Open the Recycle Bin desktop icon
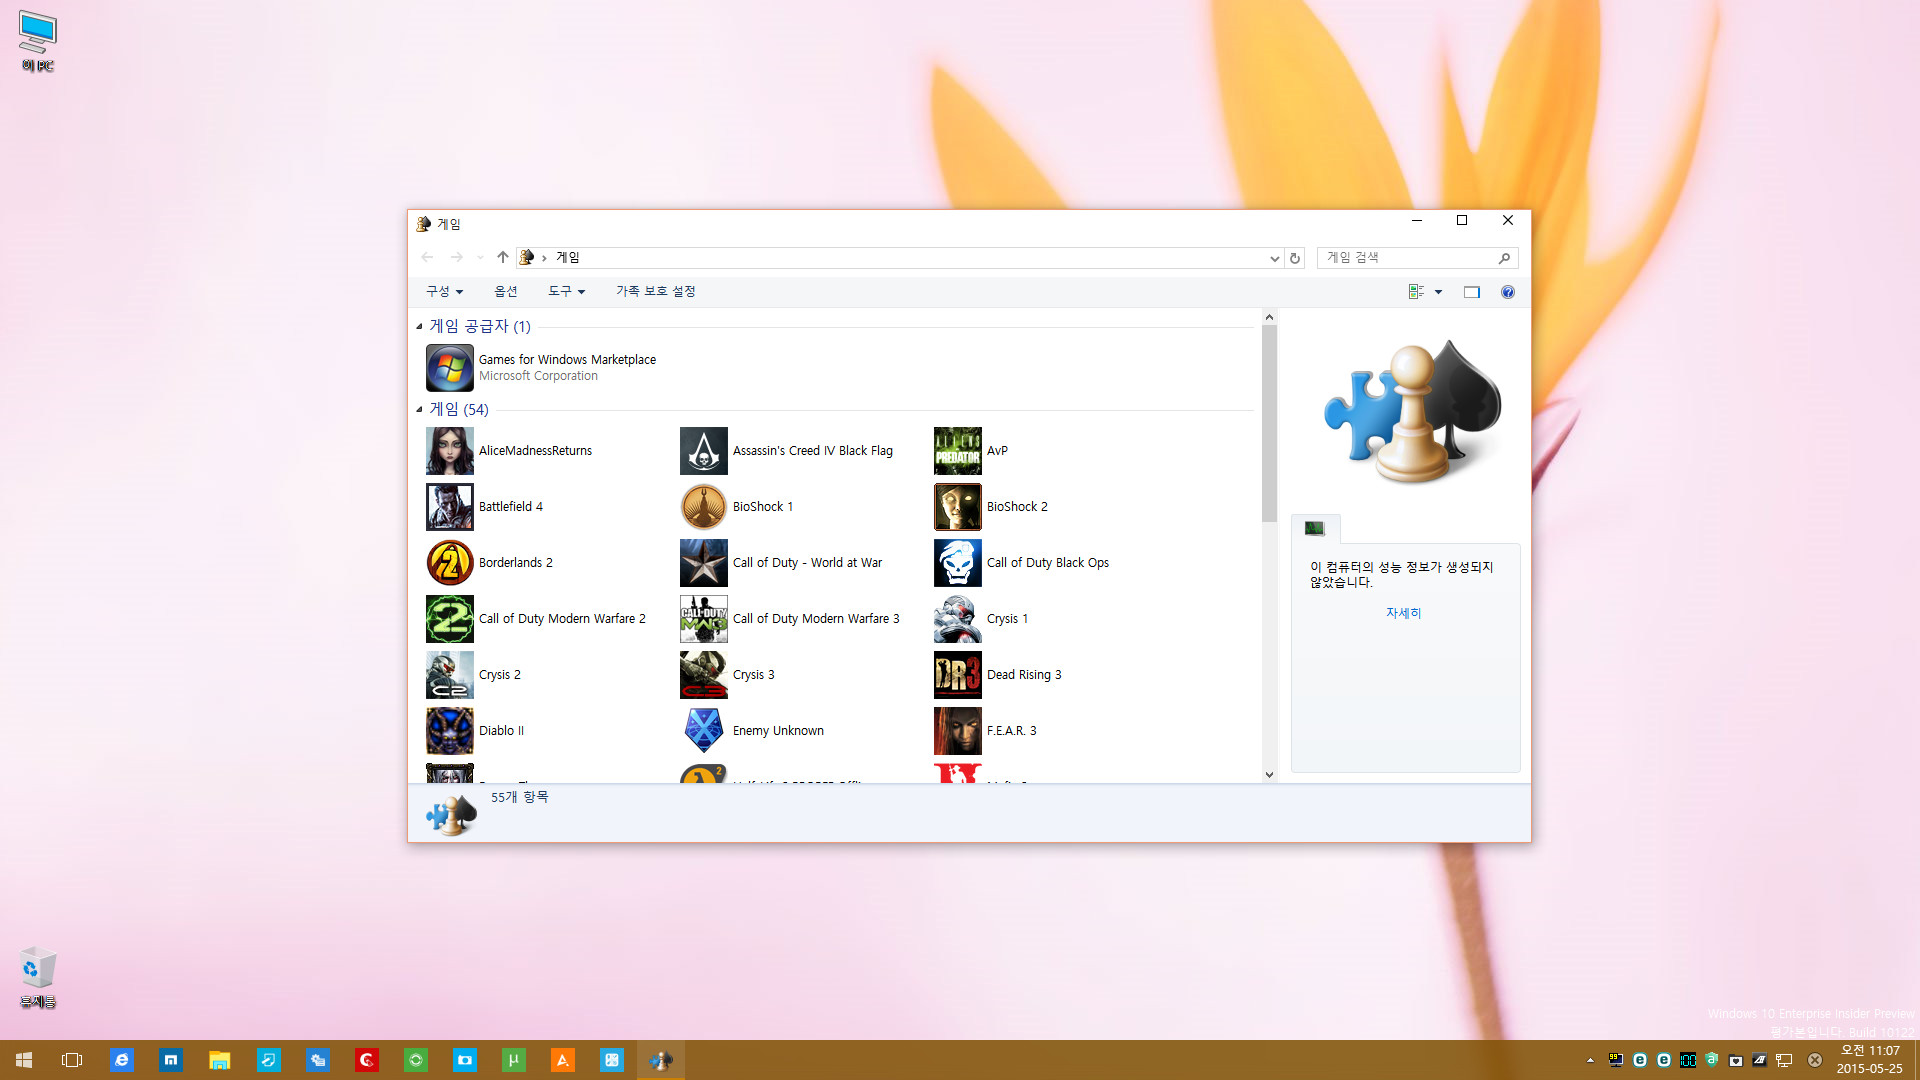Image resolution: width=1920 pixels, height=1080 pixels. [38, 977]
